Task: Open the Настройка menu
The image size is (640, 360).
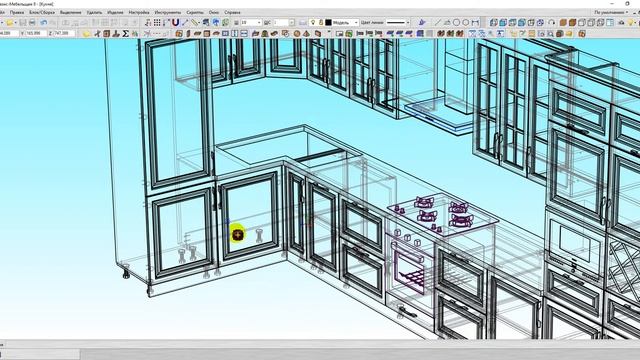Action: click(139, 13)
